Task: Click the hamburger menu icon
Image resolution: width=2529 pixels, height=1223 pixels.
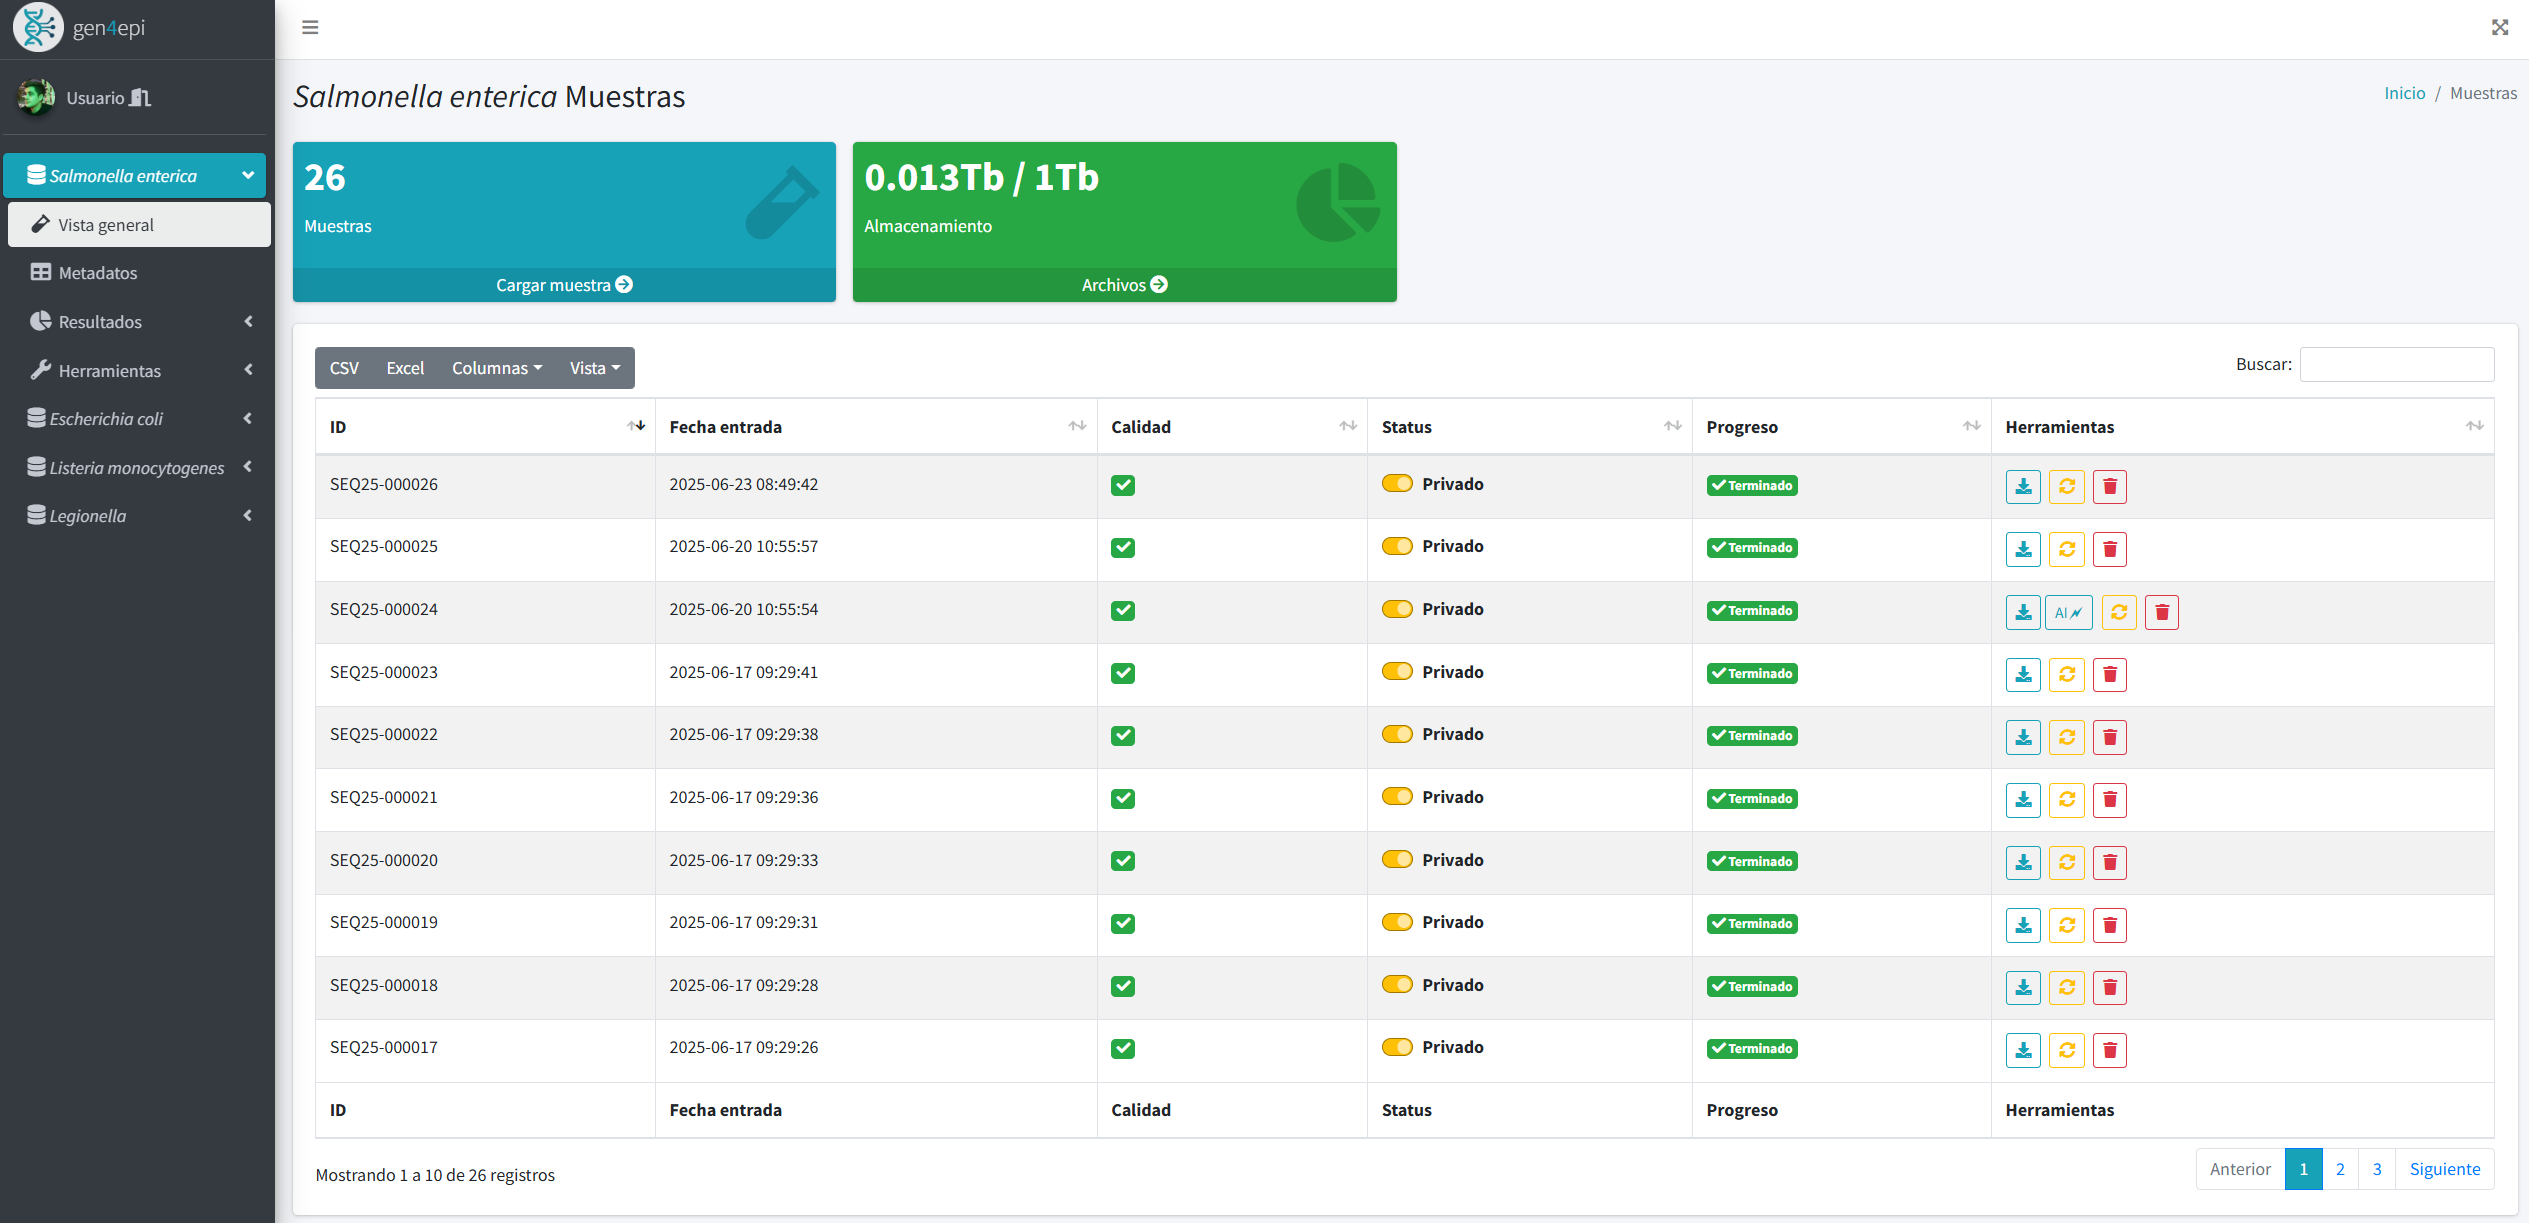Action: click(310, 28)
